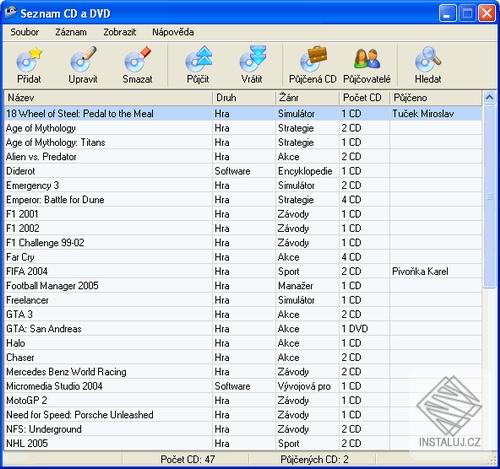Click the app icon in the title bar
Screen dimensions: 500x469
click(x=10, y=13)
